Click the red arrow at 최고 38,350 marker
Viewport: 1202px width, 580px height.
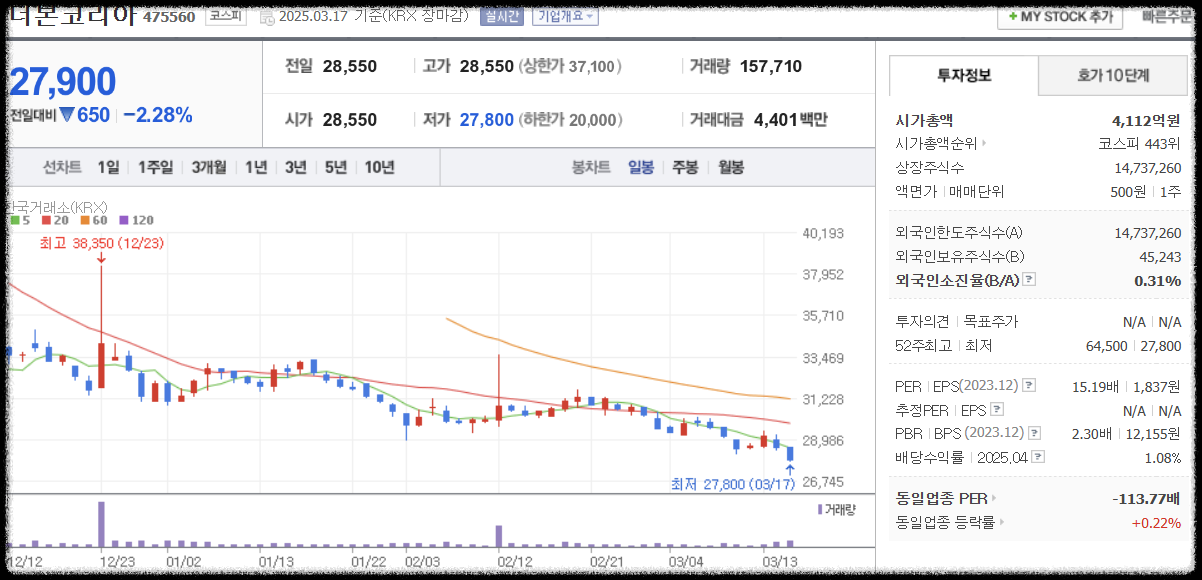pyautogui.click(x=102, y=258)
